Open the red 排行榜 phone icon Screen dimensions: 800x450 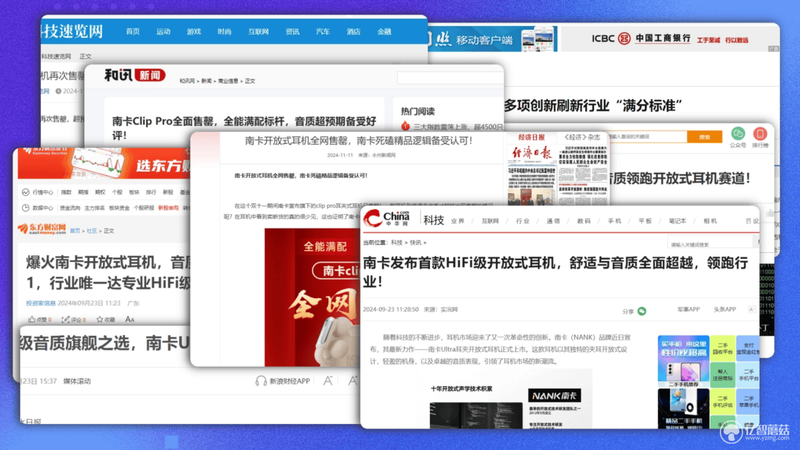click(760, 134)
